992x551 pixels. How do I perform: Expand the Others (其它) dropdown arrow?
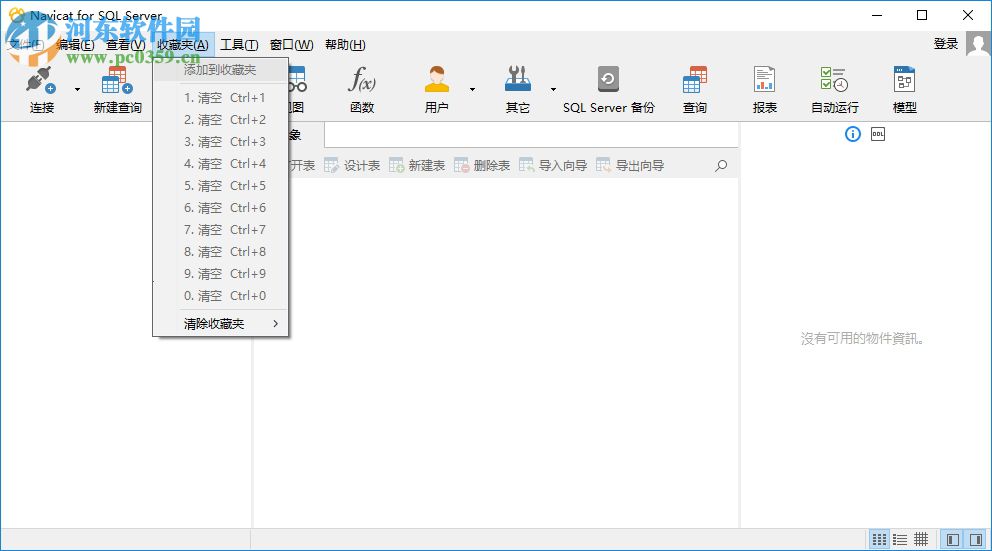(553, 90)
